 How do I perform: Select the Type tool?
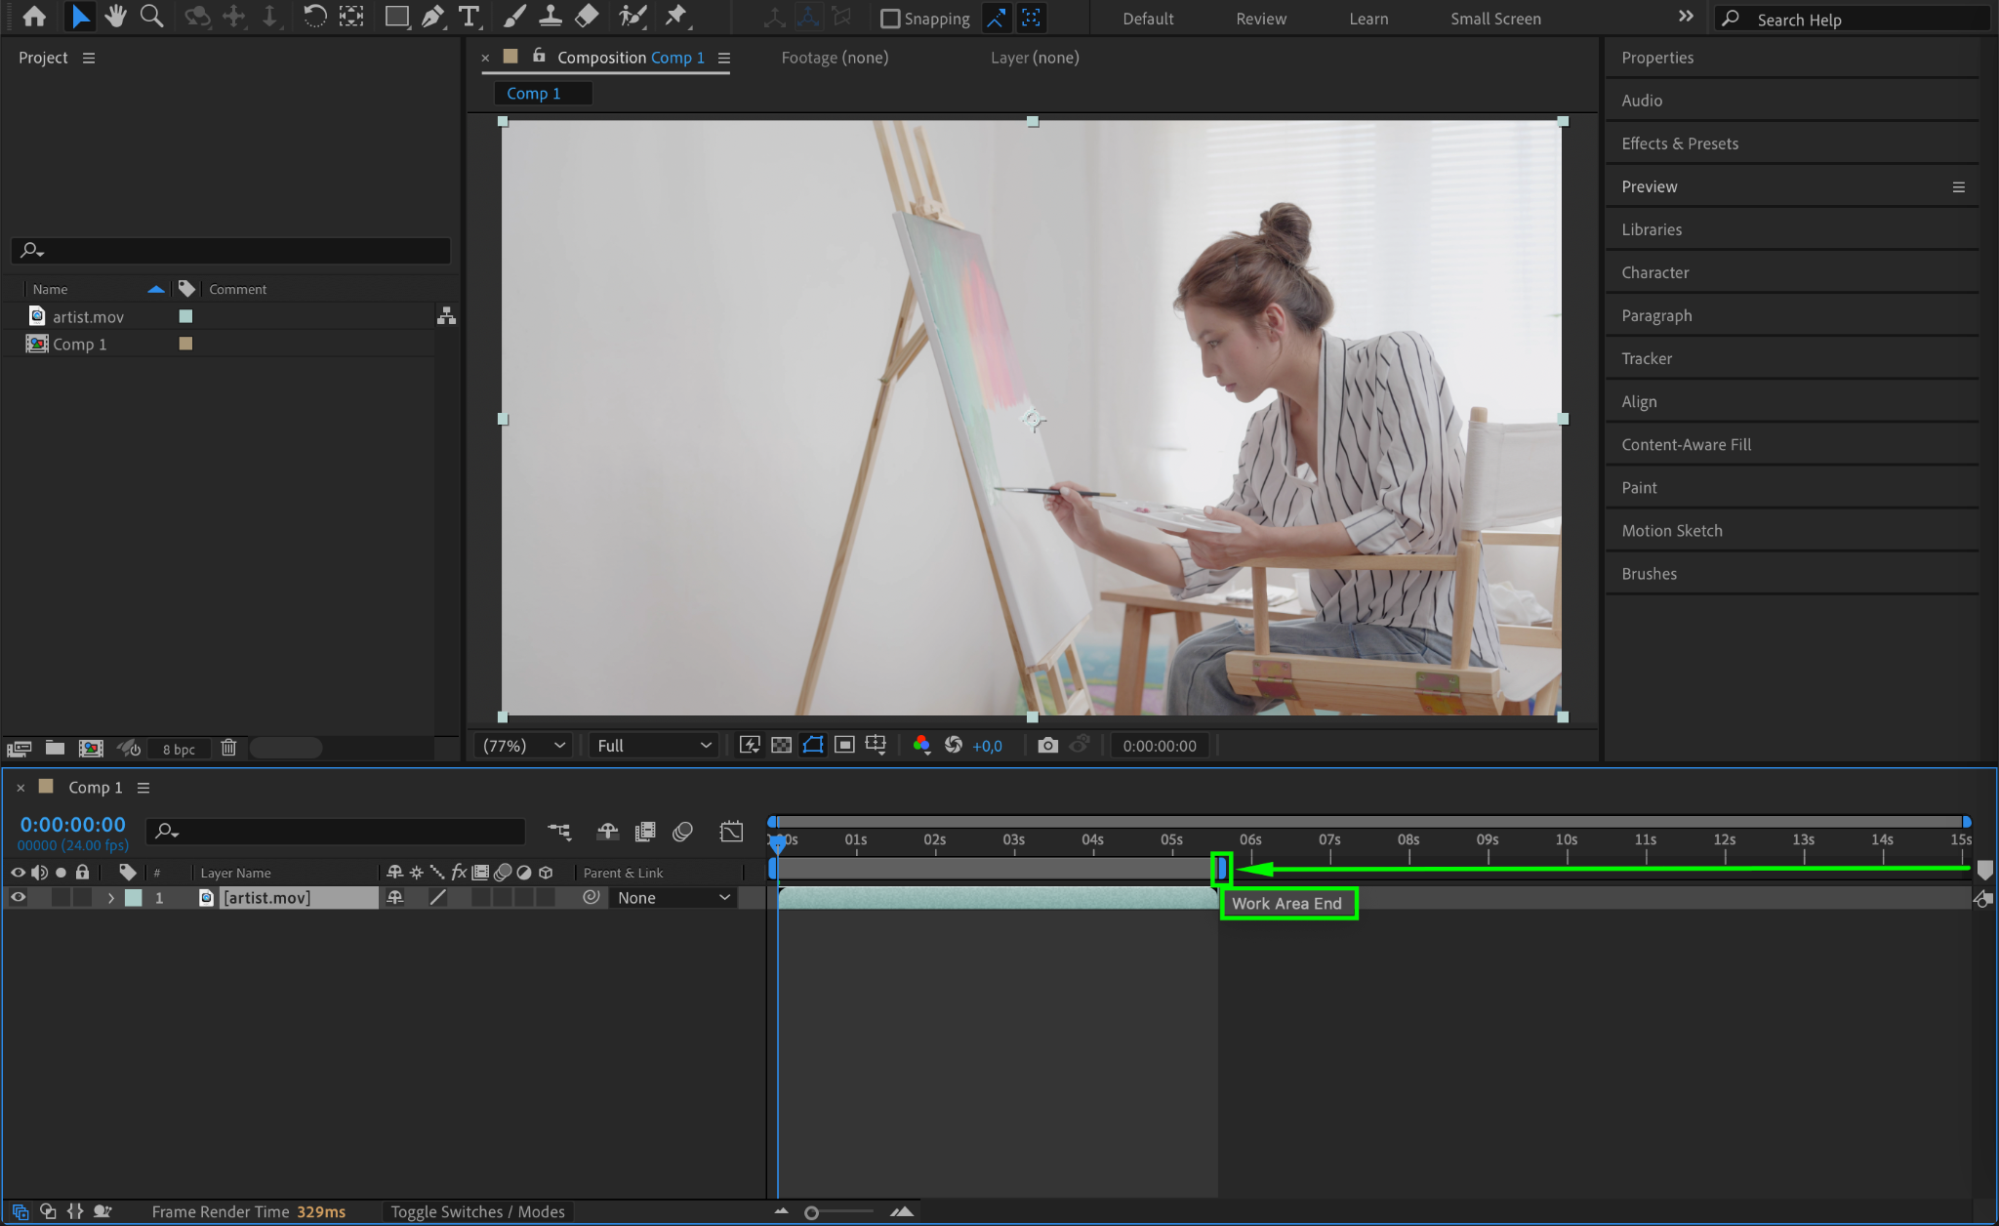[468, 17]
